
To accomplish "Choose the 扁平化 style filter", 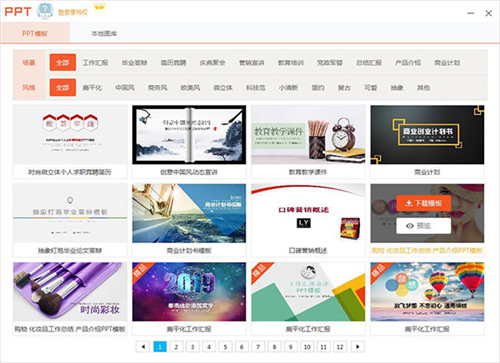I will 92,88.
